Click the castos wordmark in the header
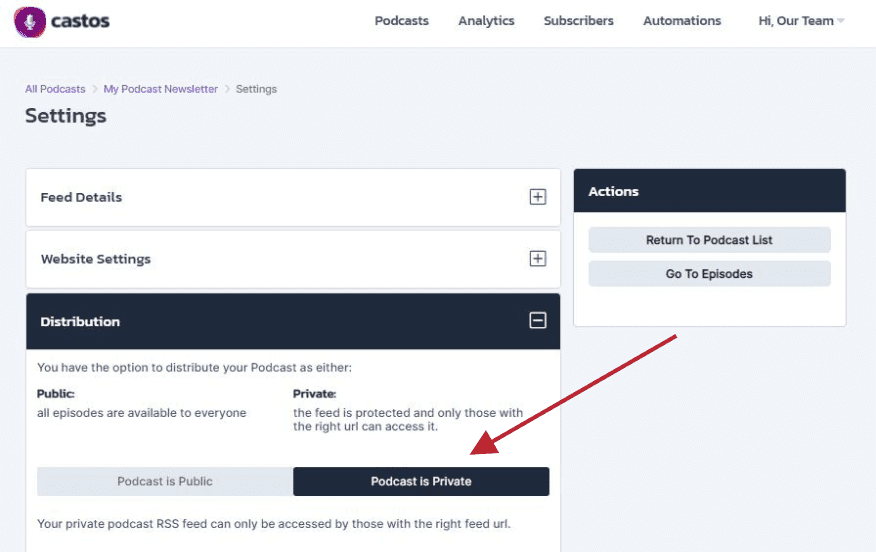The width and height of the screenshot is (876, 552). [80, 21]
